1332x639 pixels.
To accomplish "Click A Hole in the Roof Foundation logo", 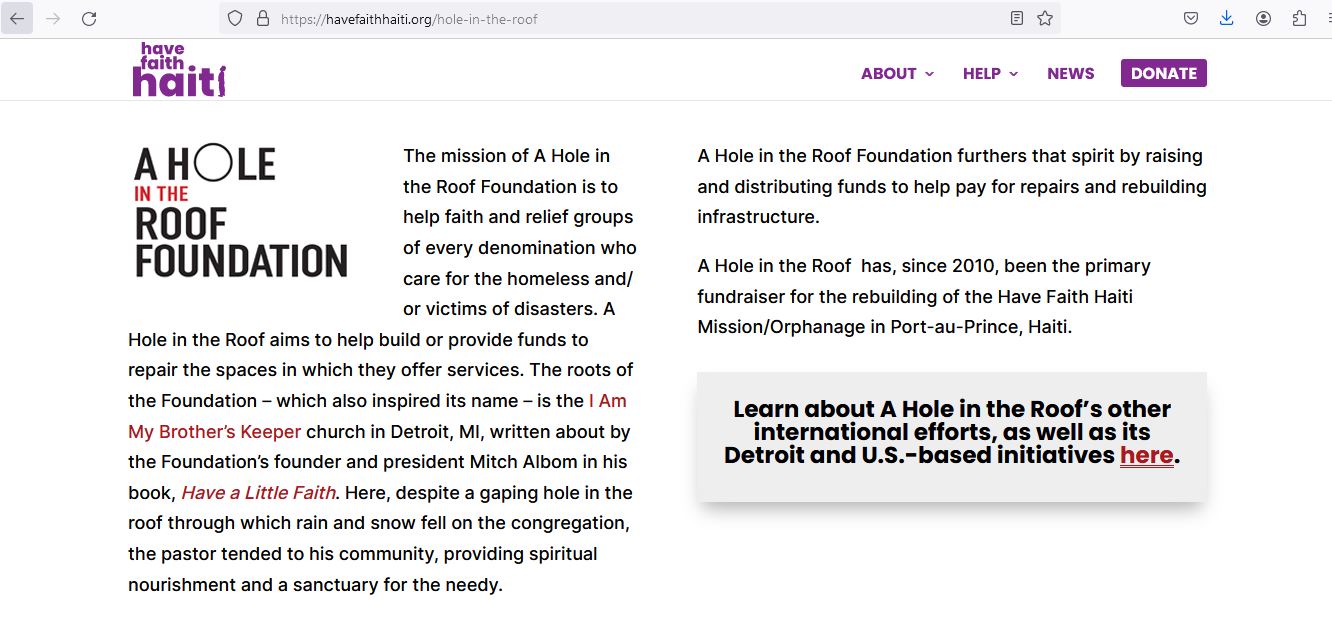I will pos(241,212).
